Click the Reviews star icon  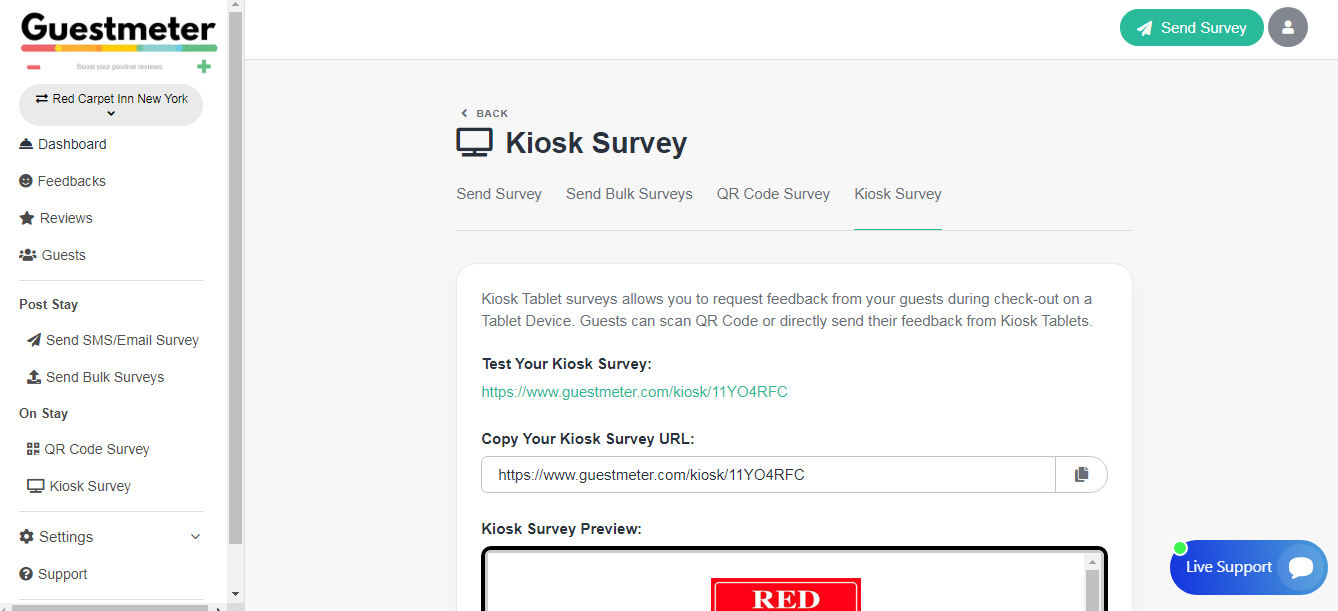point(27,218)
